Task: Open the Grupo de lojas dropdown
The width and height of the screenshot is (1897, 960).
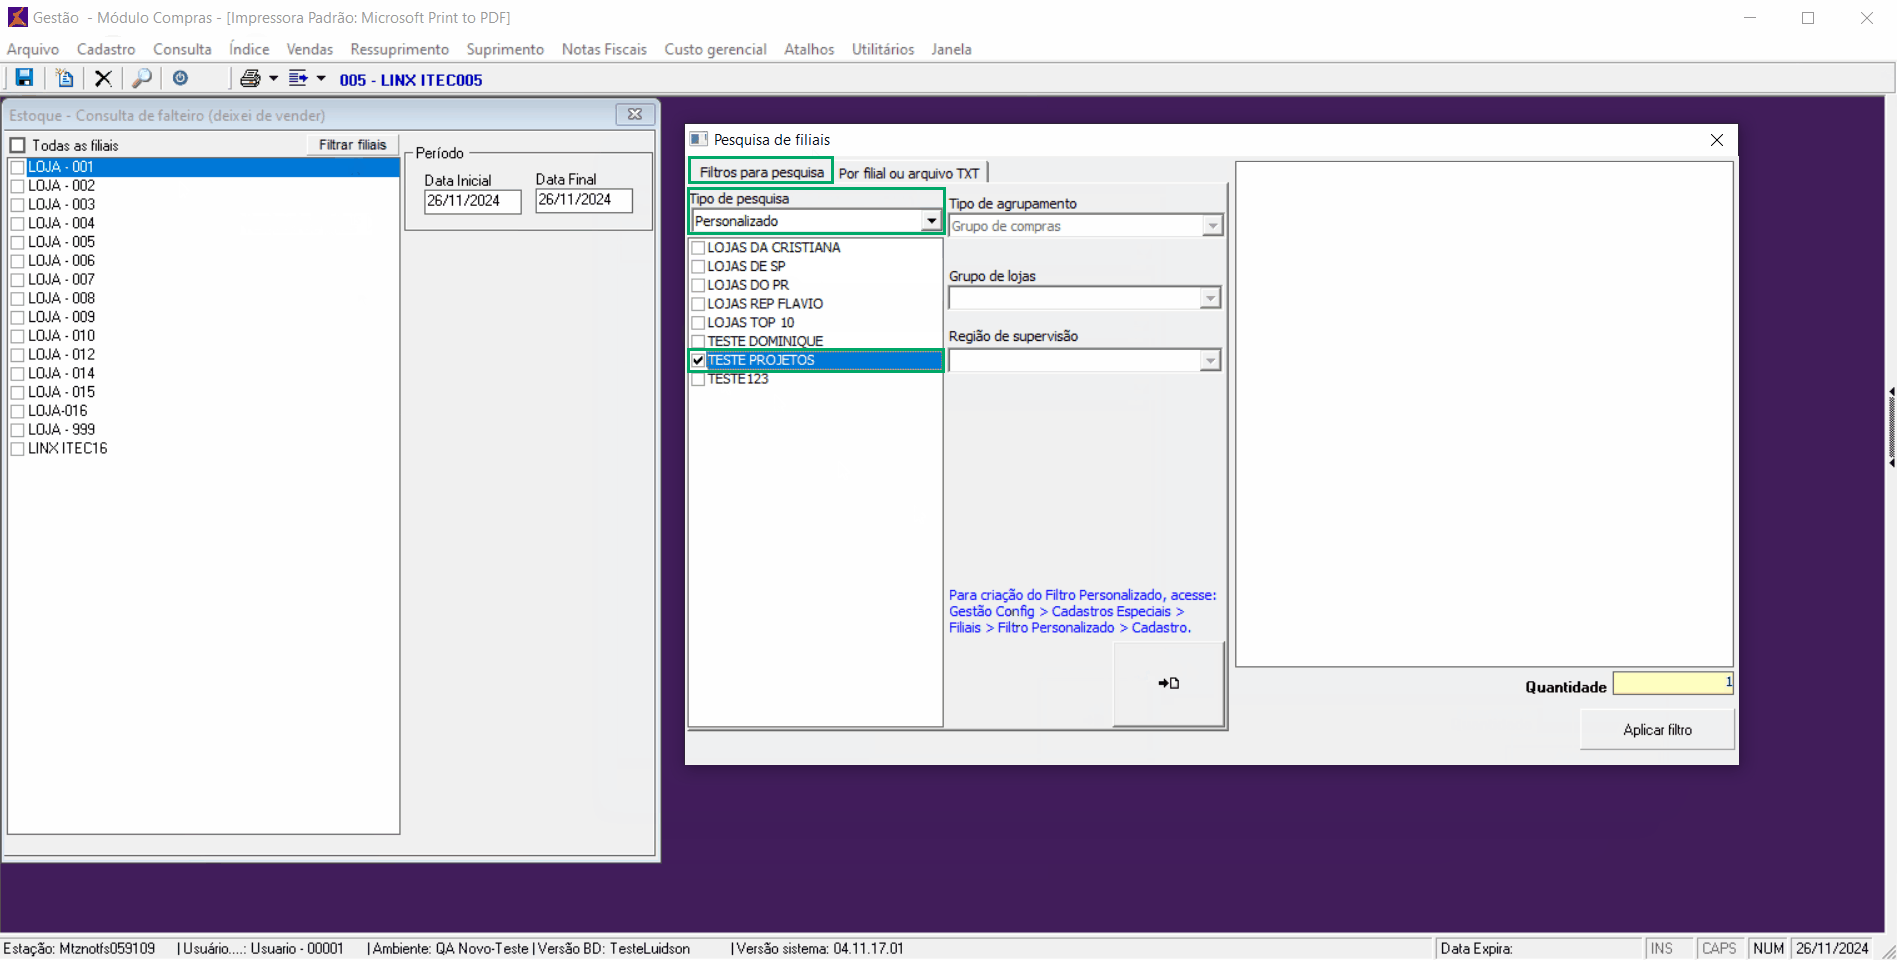Action: (x=1210, y=298)
